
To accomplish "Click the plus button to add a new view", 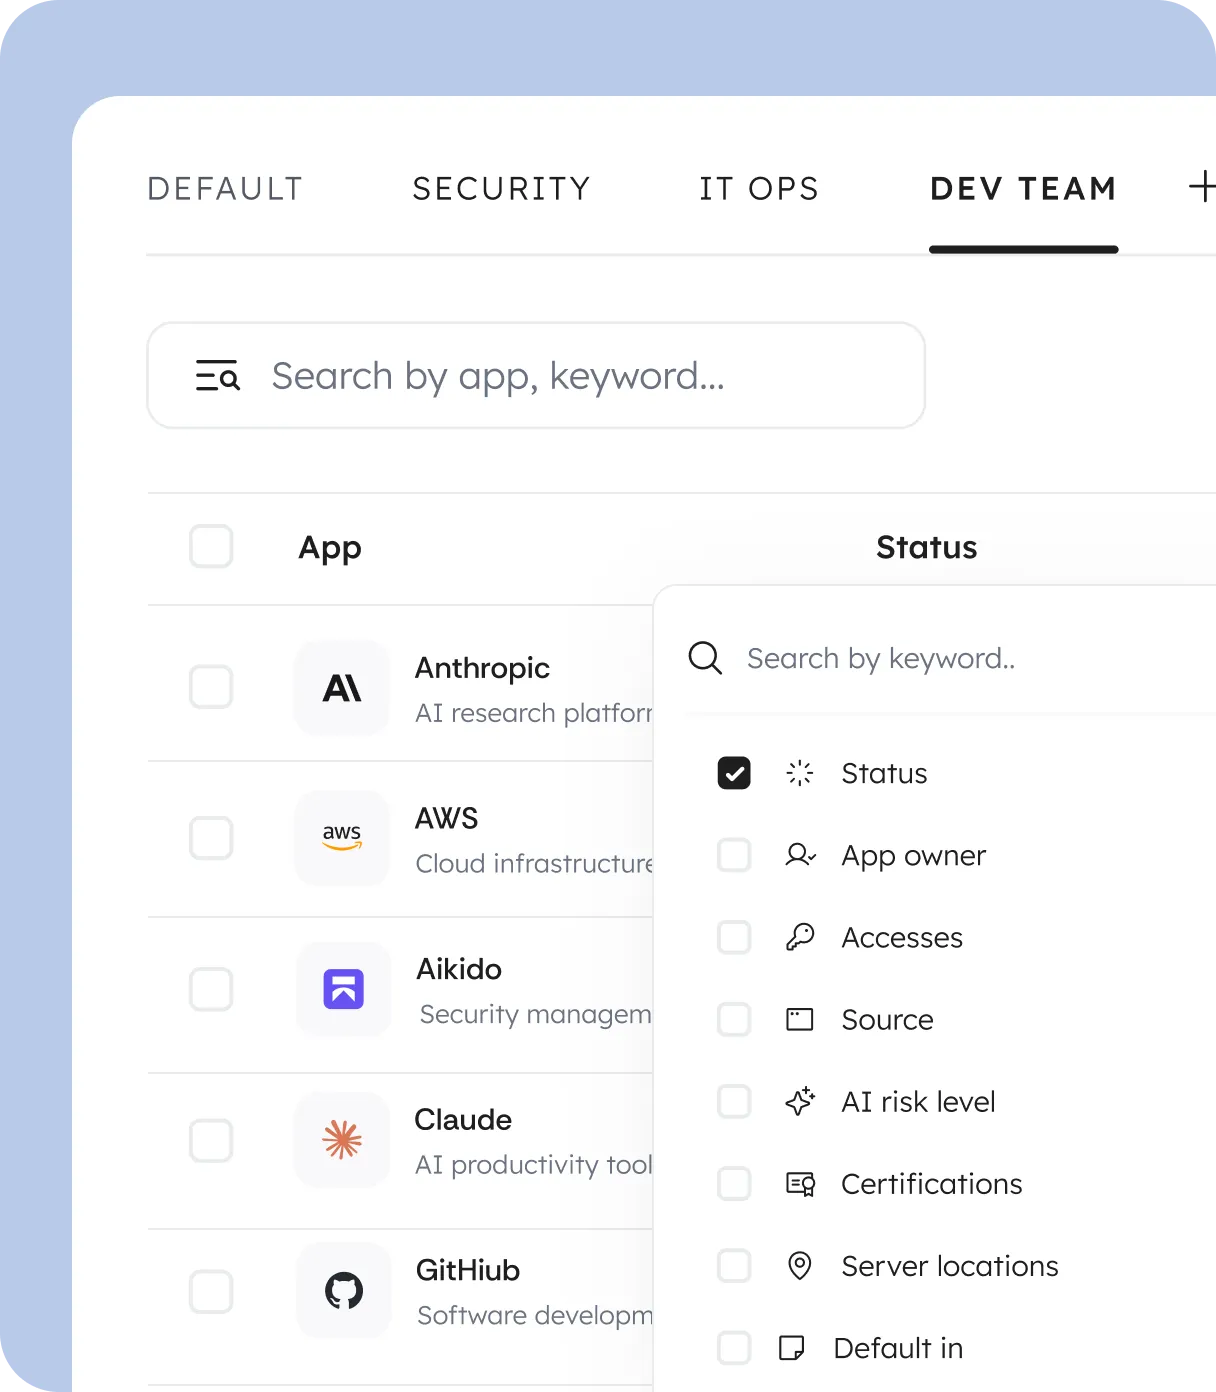I will tap(1201, 187).
